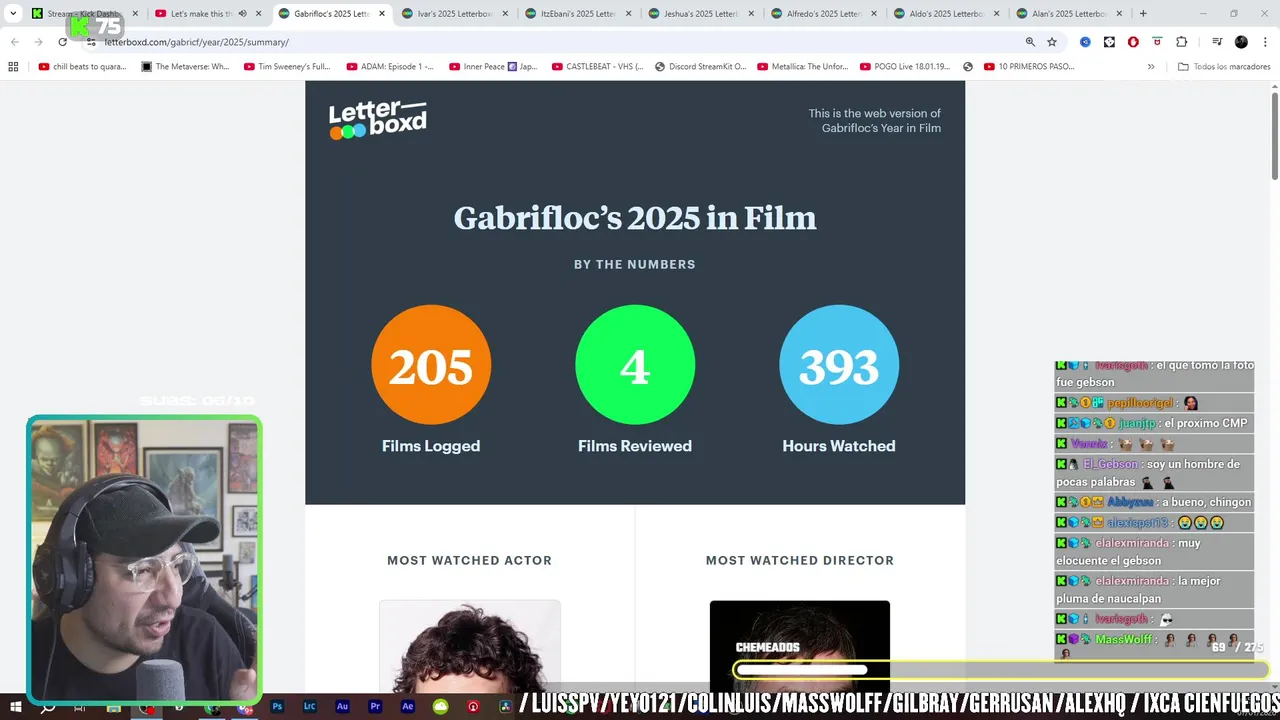The image size is (1280, 720).
Task: Open the zoom magnifier in the address bar
Action: coord(1030,42)
